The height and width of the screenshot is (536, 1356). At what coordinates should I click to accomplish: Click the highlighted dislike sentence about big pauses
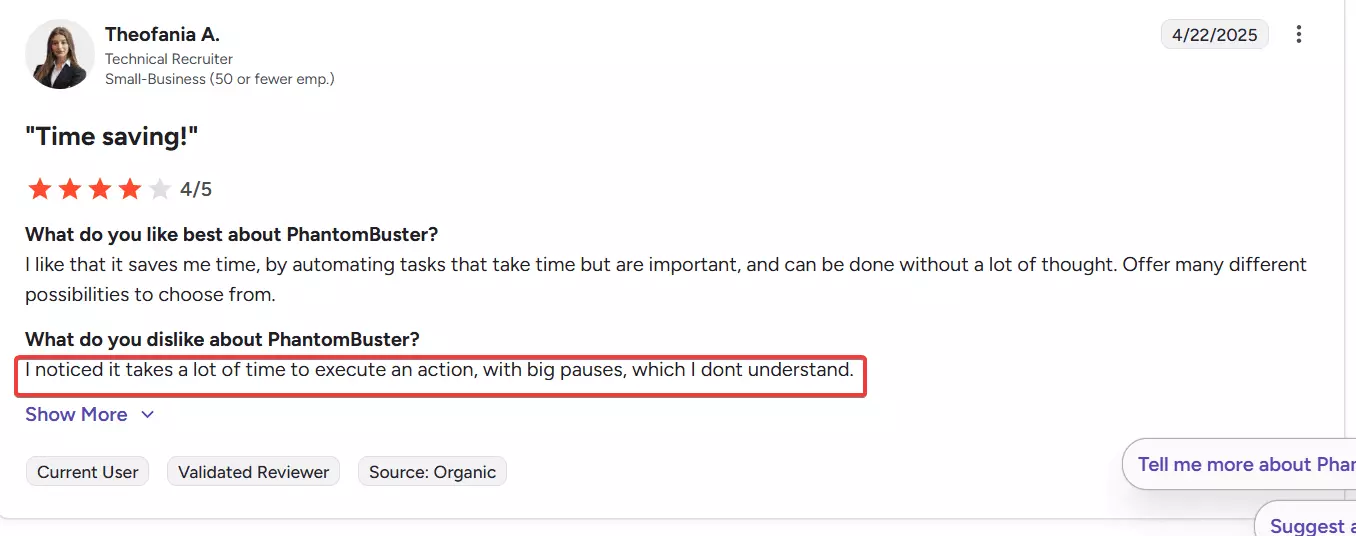pyautogui.click(x=439, y=370)
